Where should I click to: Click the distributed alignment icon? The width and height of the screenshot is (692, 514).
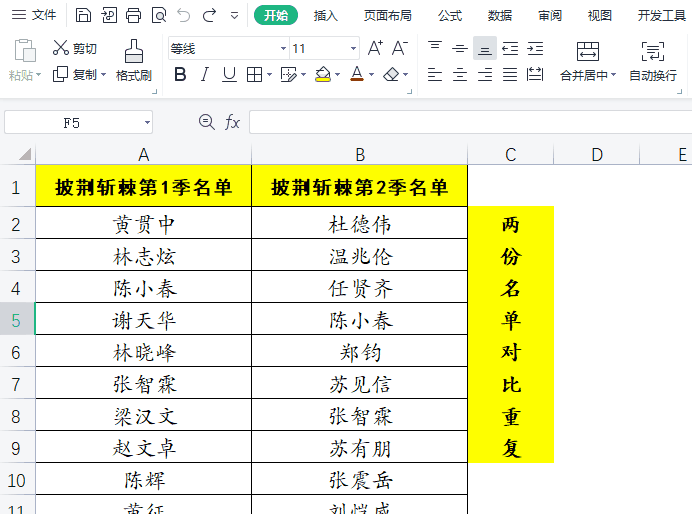click(535, 75)
